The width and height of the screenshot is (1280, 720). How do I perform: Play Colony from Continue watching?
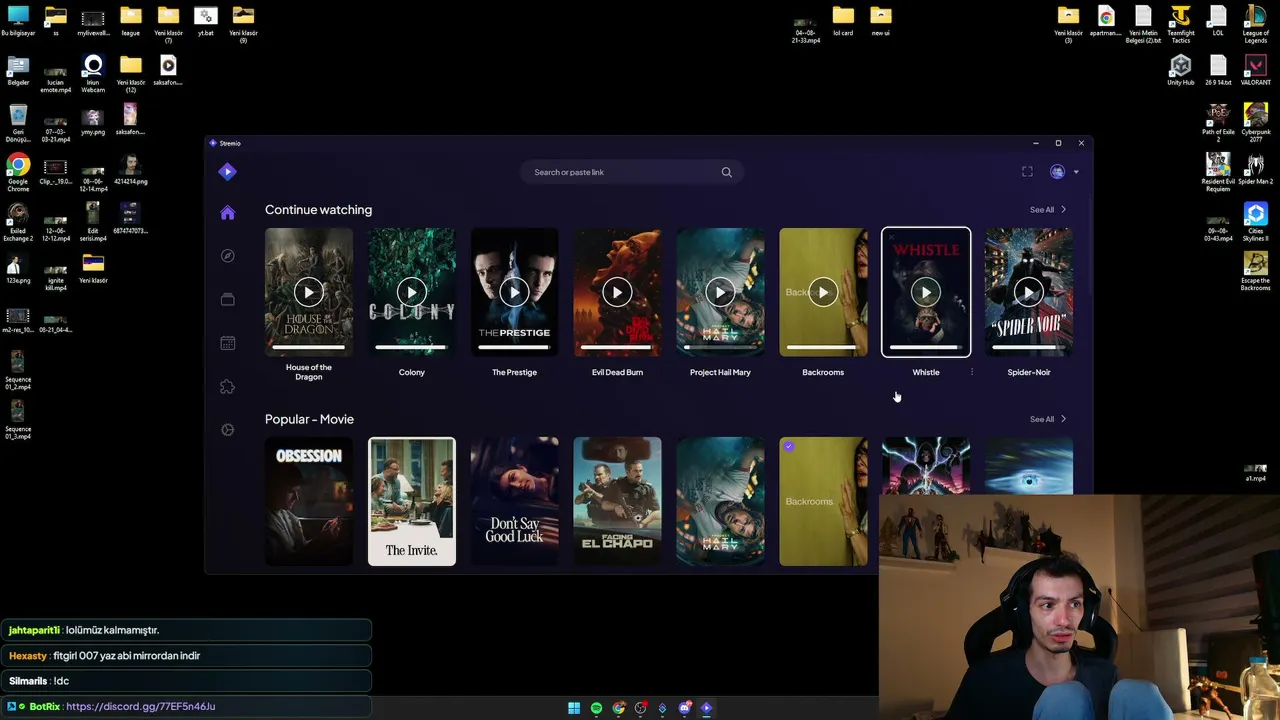[x=412, y=292]
